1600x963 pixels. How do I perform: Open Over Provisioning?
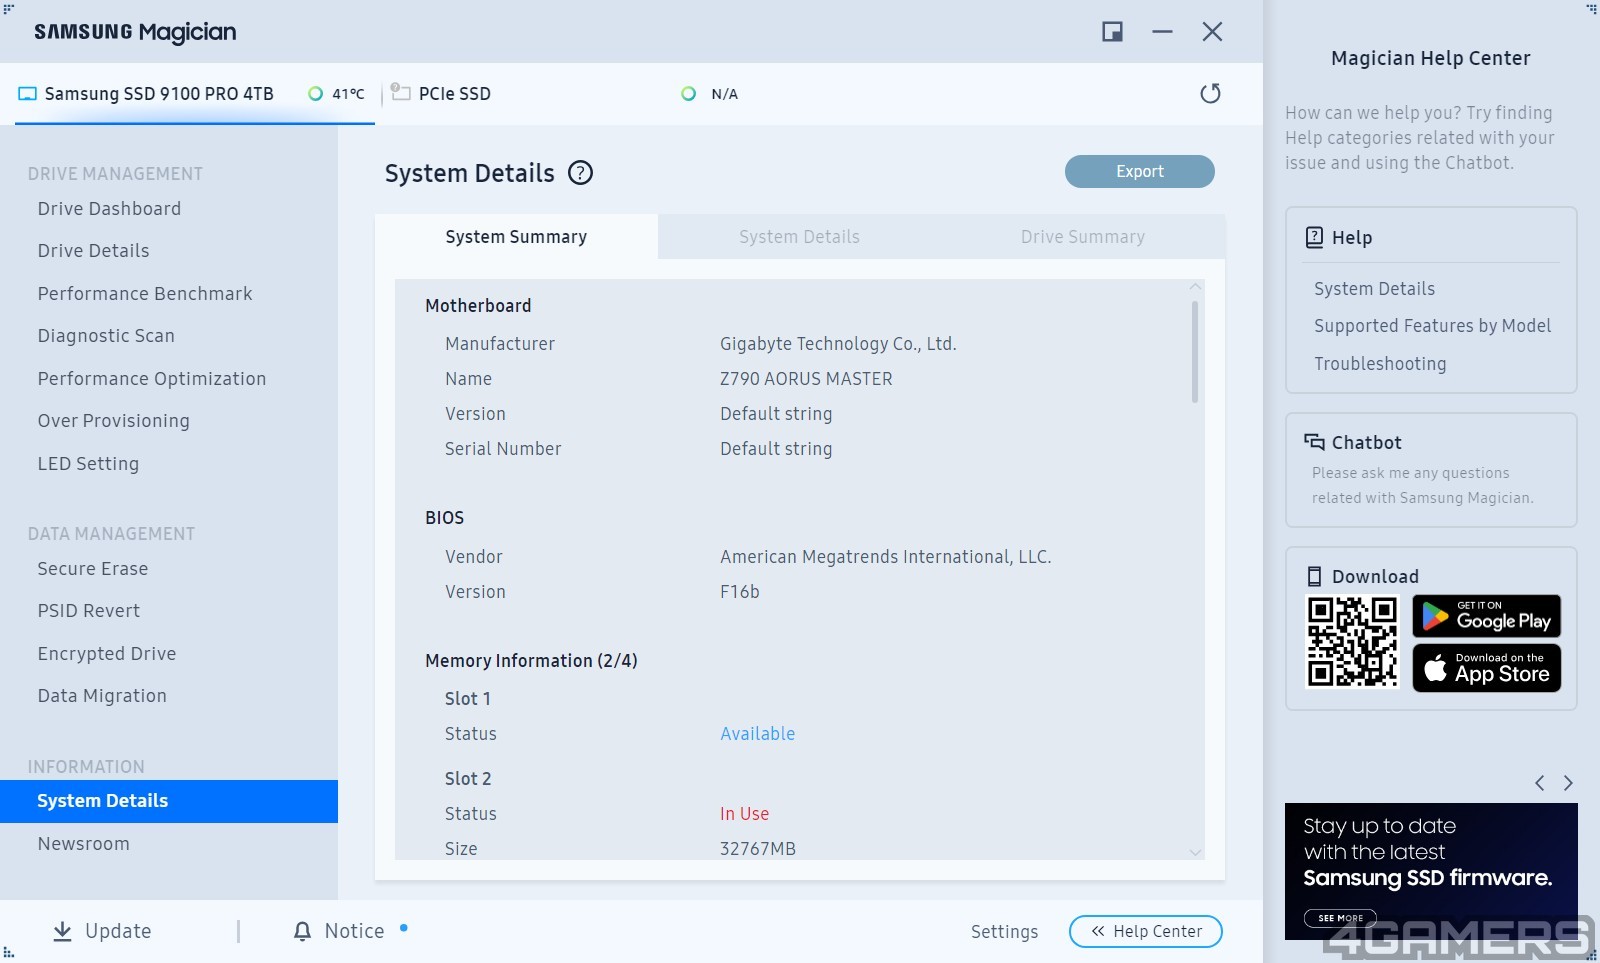click(x=113, y=420)
